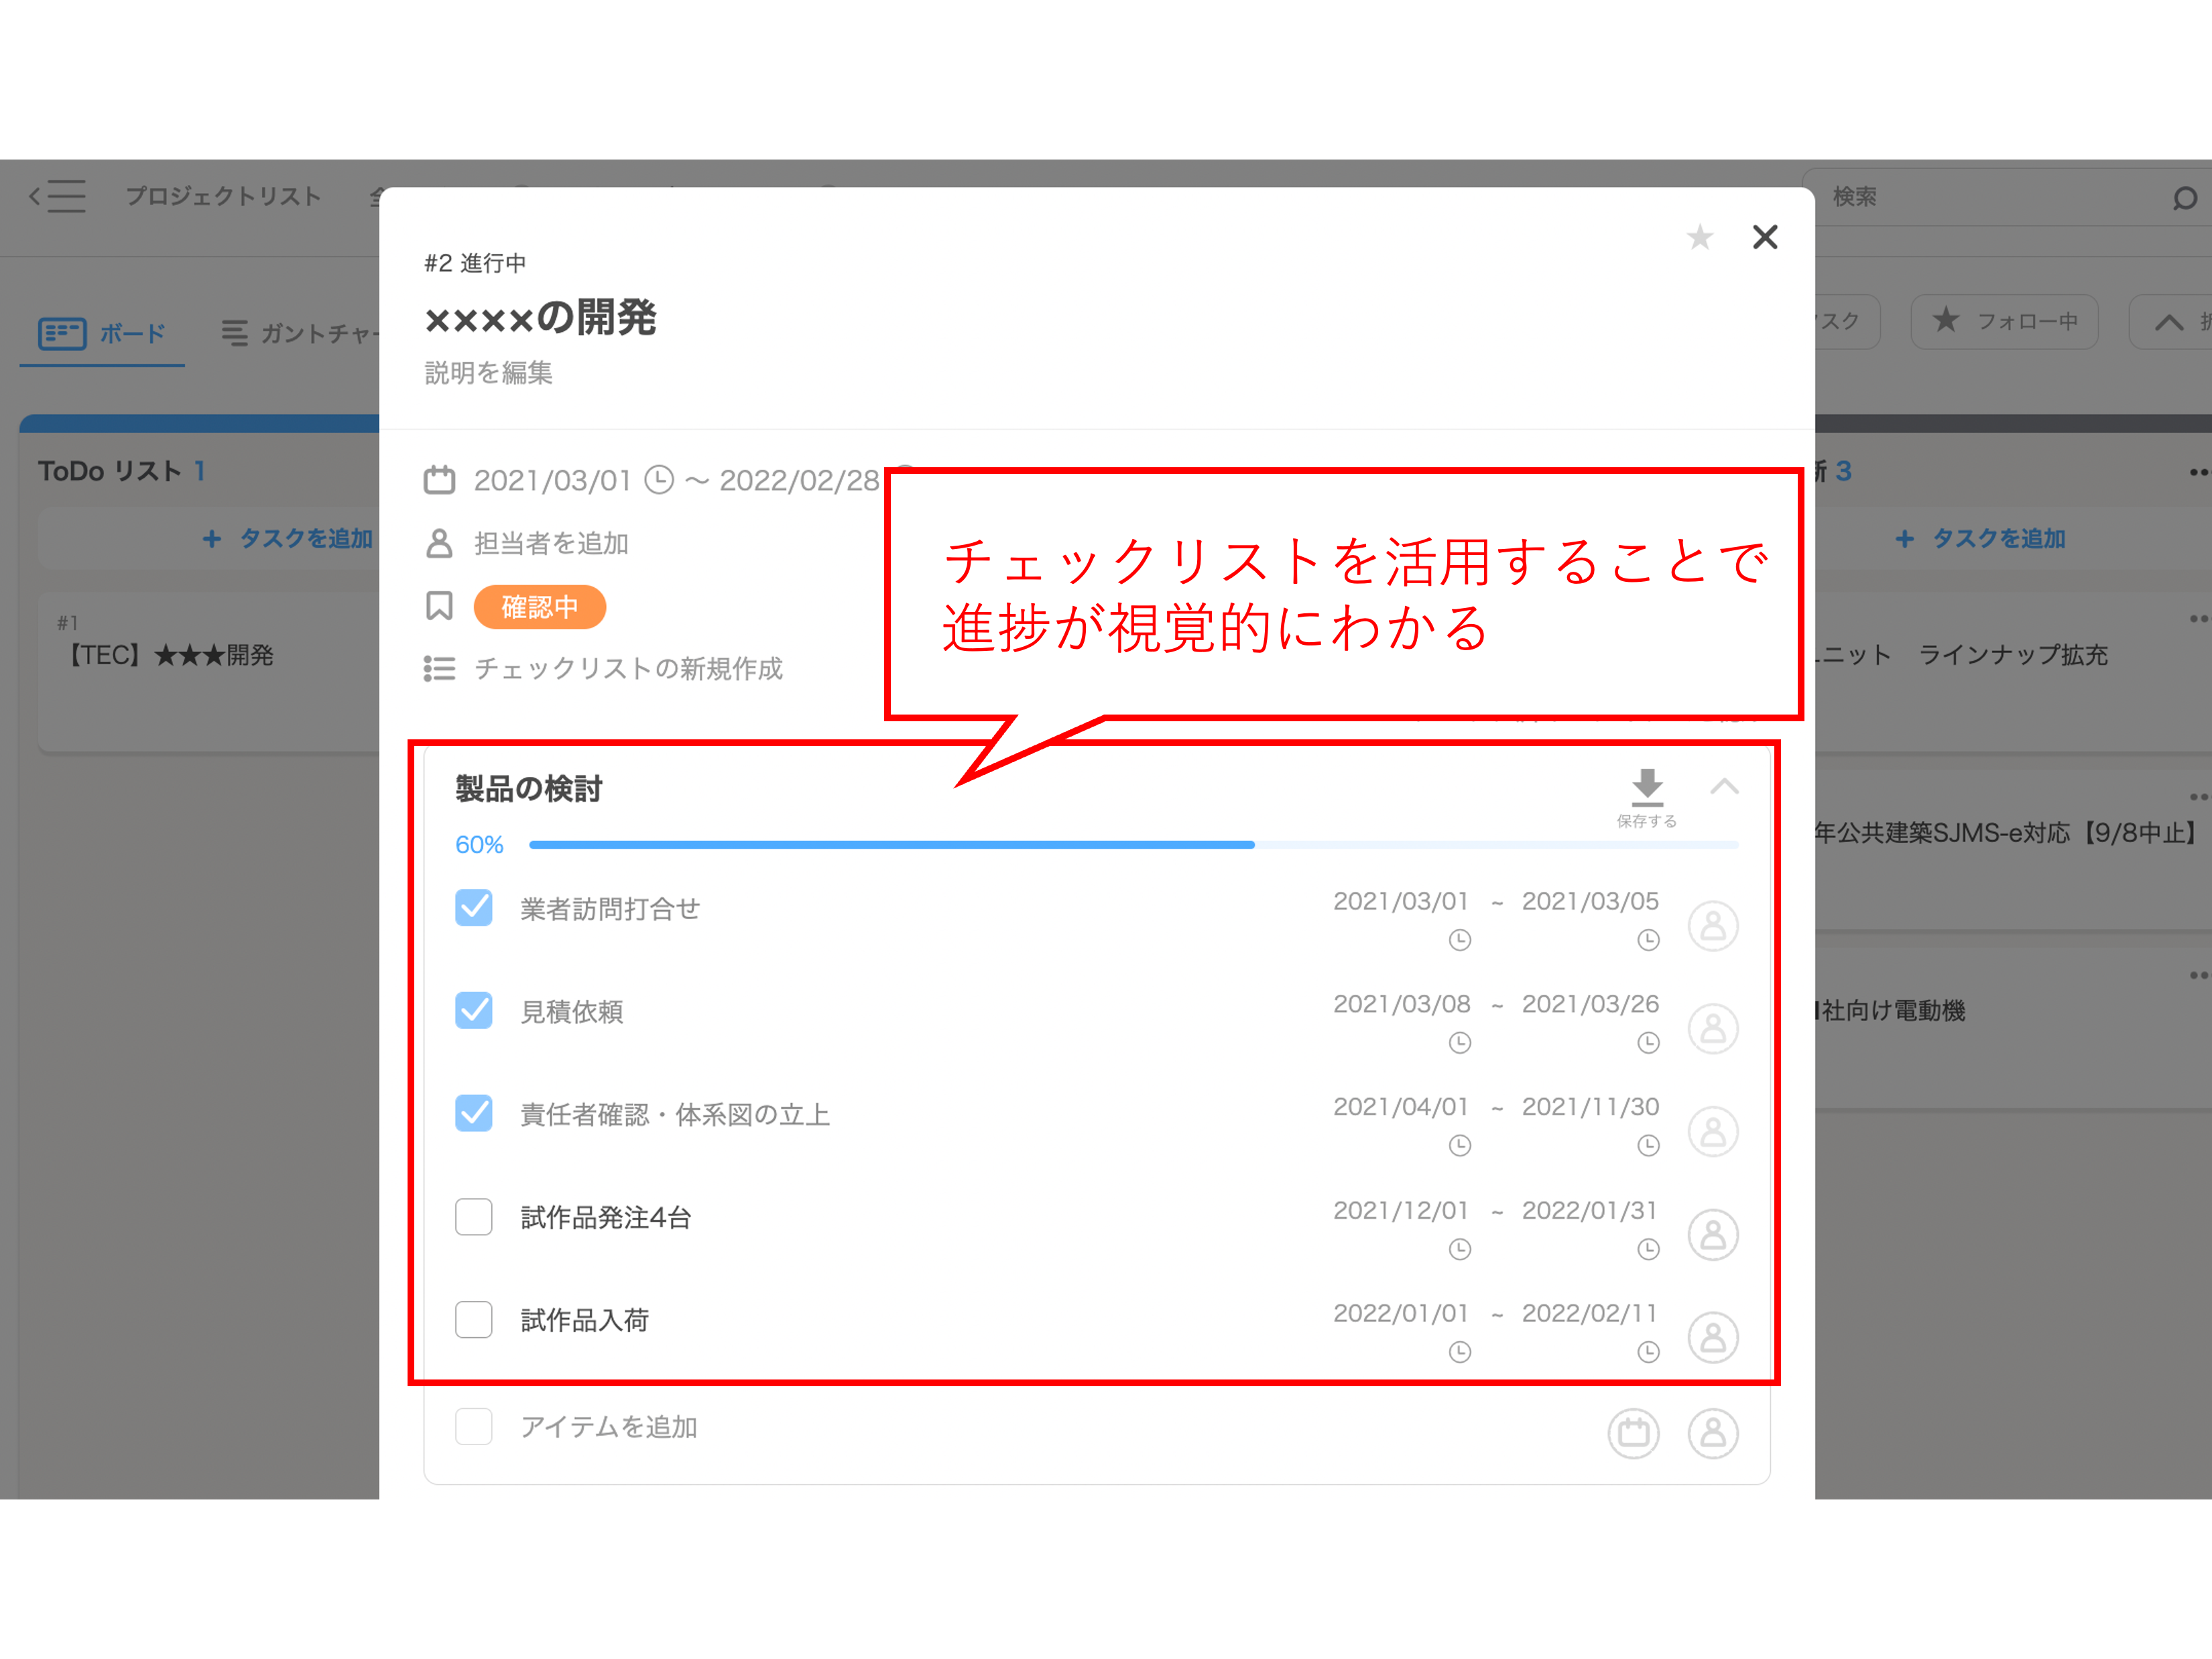Assign a person to 業者訪問打合せ
This screenshot has height=1659, width=2212.
tap(1713, 926)
